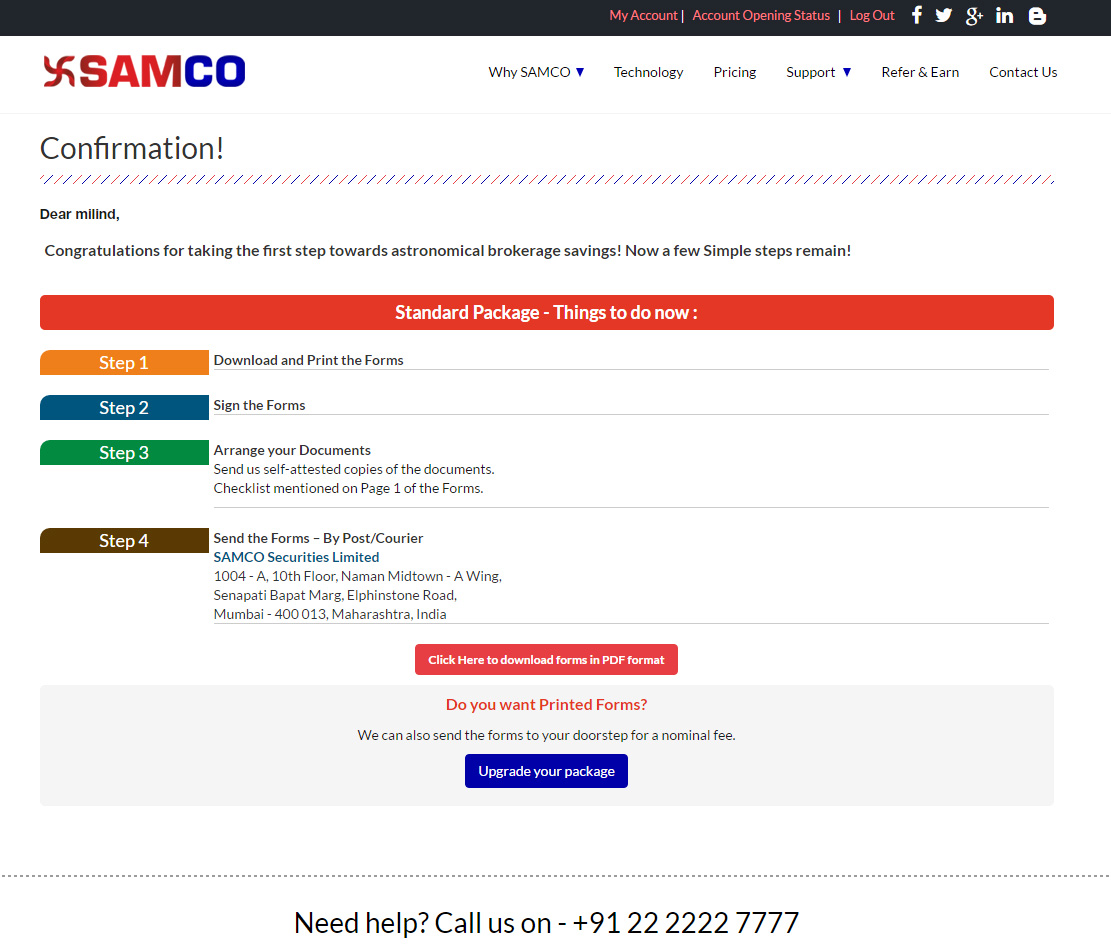Select the Step 4 brown label
The image size is (1111, 950).
tap(124, 541)
